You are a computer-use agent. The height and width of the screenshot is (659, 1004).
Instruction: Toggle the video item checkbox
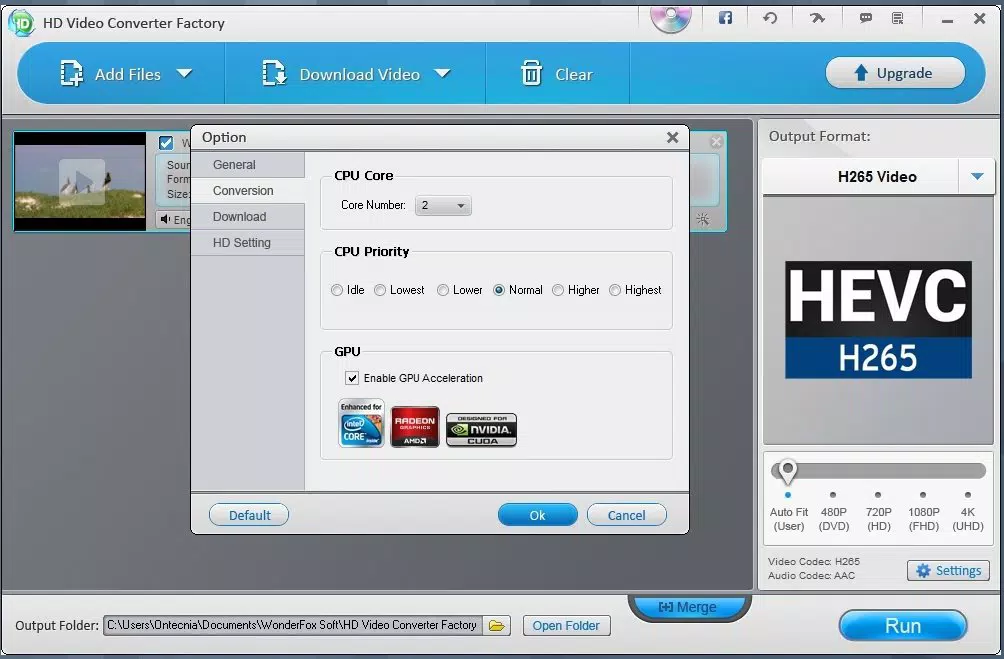166,143
